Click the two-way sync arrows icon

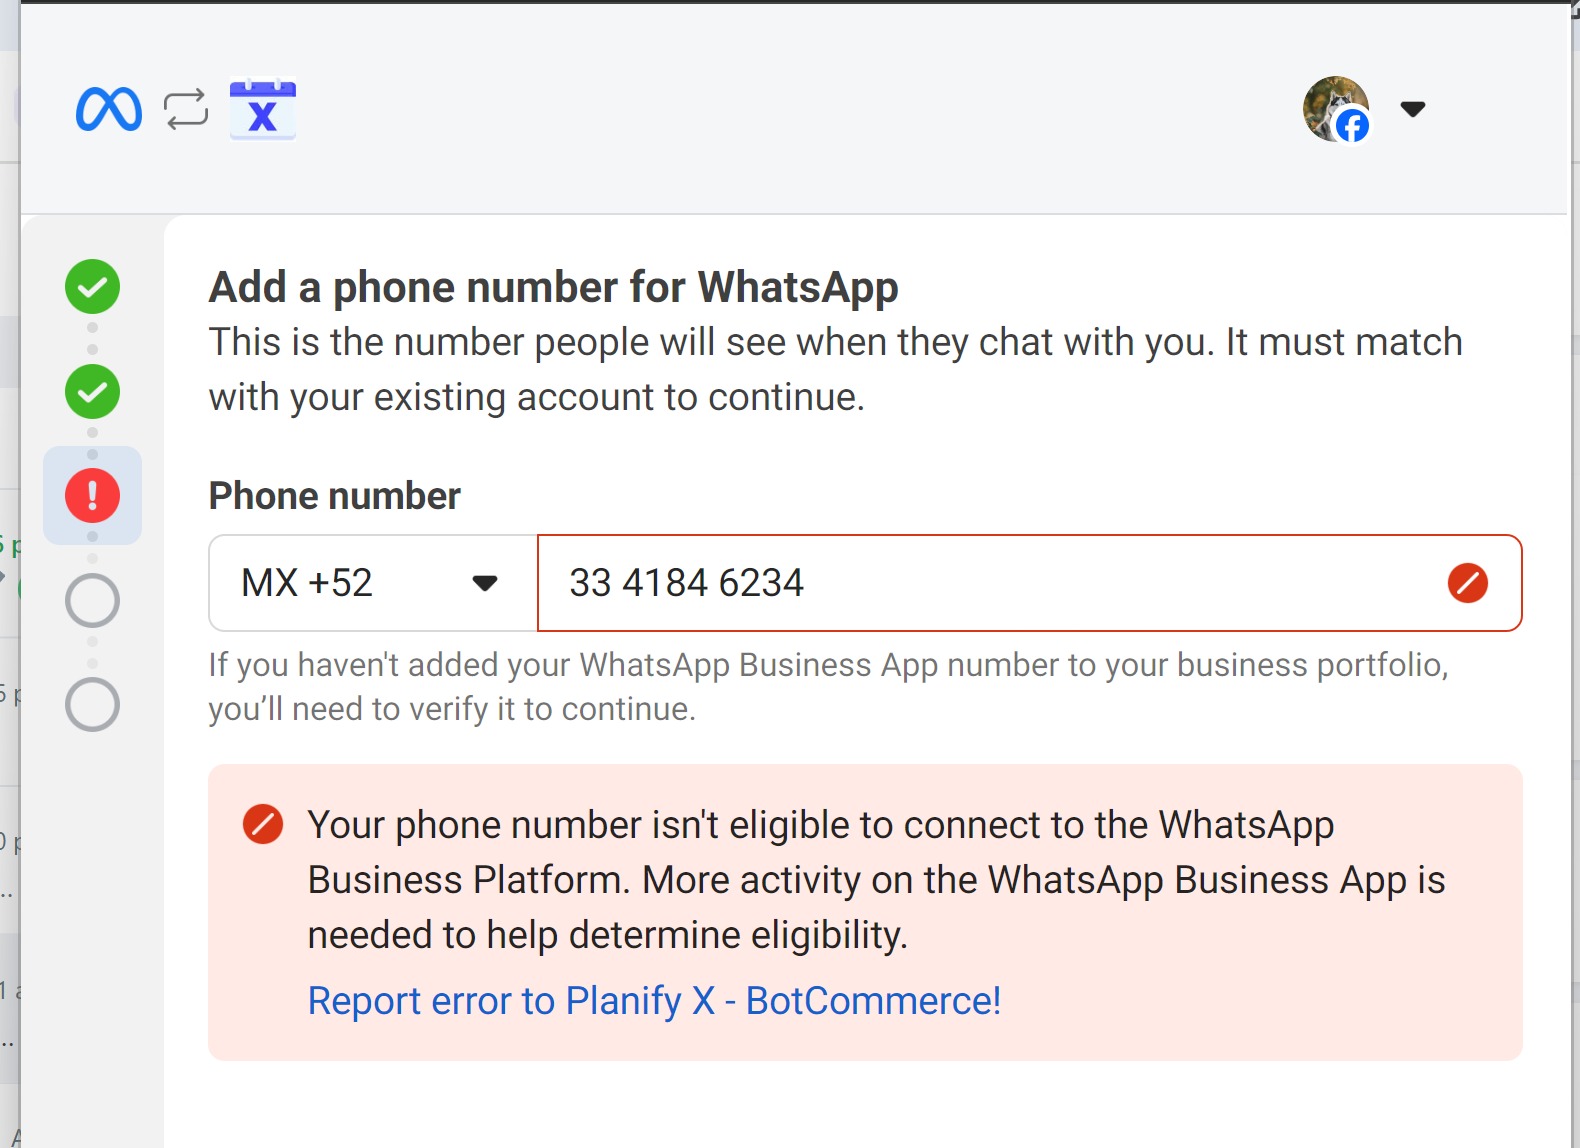point(186,109)
